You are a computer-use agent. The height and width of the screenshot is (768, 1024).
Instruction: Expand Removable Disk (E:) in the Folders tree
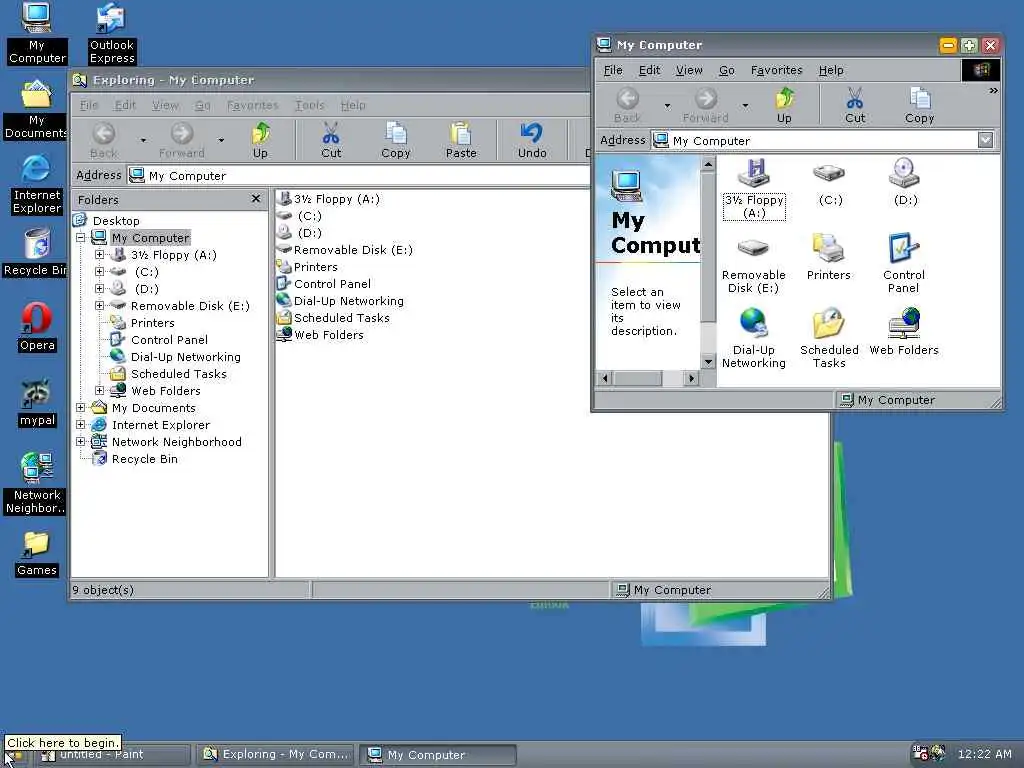(x=99, y=306)
